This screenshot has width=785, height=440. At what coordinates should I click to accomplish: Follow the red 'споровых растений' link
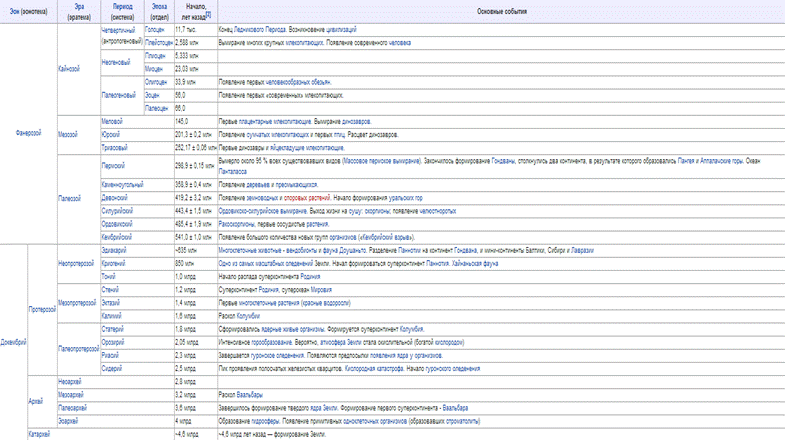(307, 198)
